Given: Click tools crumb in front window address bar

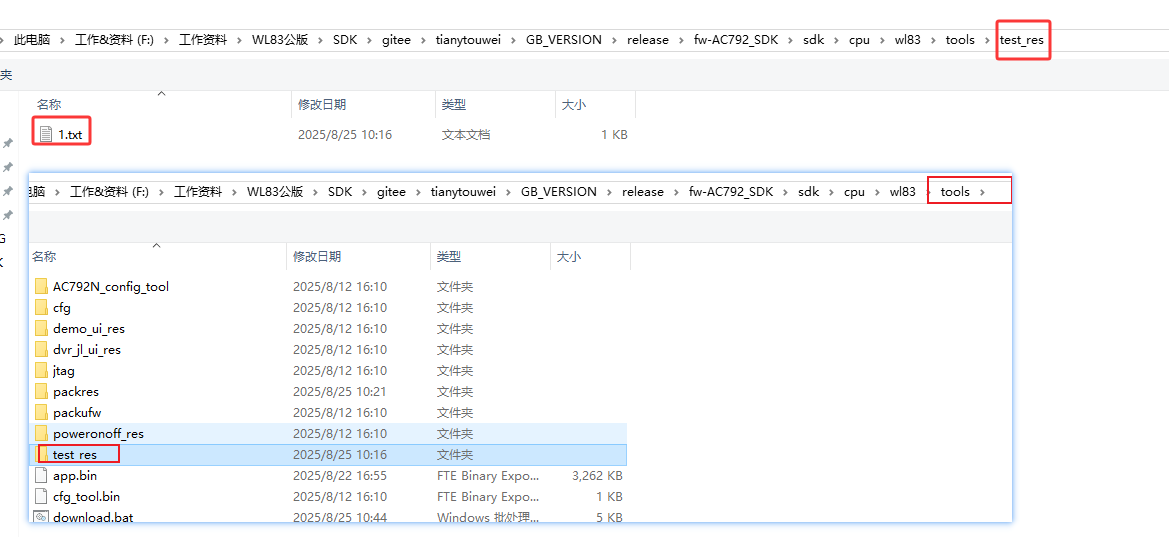Looking at the screenshot, I should pyautogui.click(x=955, y=192).
